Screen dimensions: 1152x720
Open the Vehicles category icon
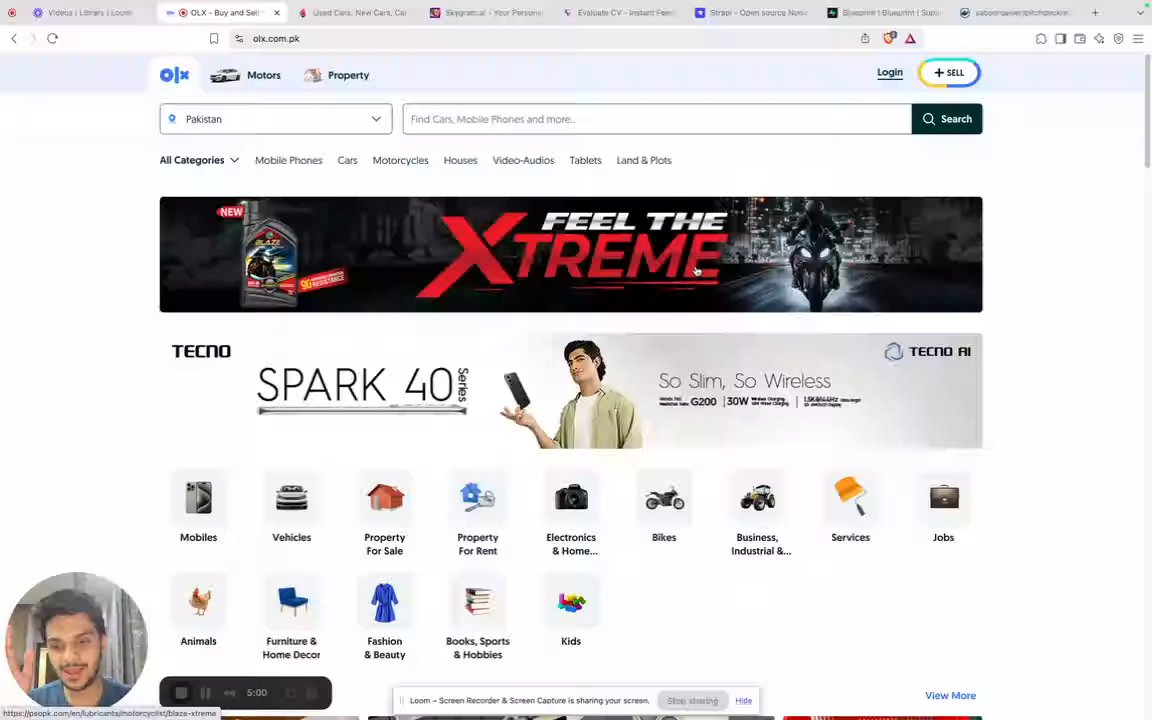pos(292,497)
